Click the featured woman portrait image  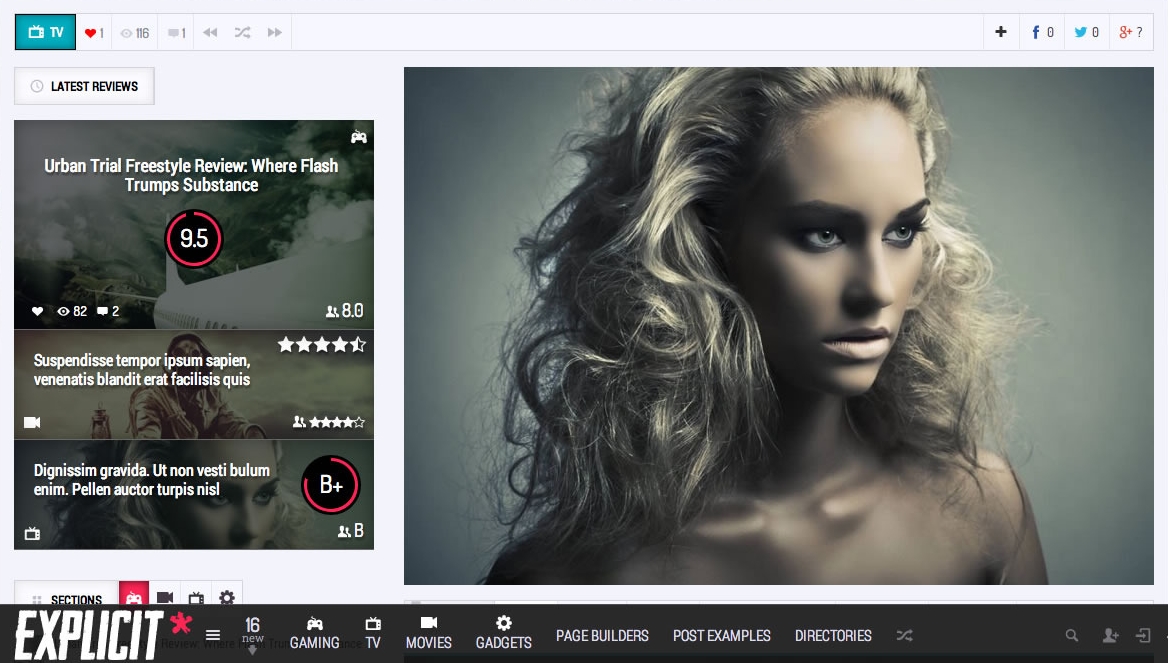(x=778, y=326)
